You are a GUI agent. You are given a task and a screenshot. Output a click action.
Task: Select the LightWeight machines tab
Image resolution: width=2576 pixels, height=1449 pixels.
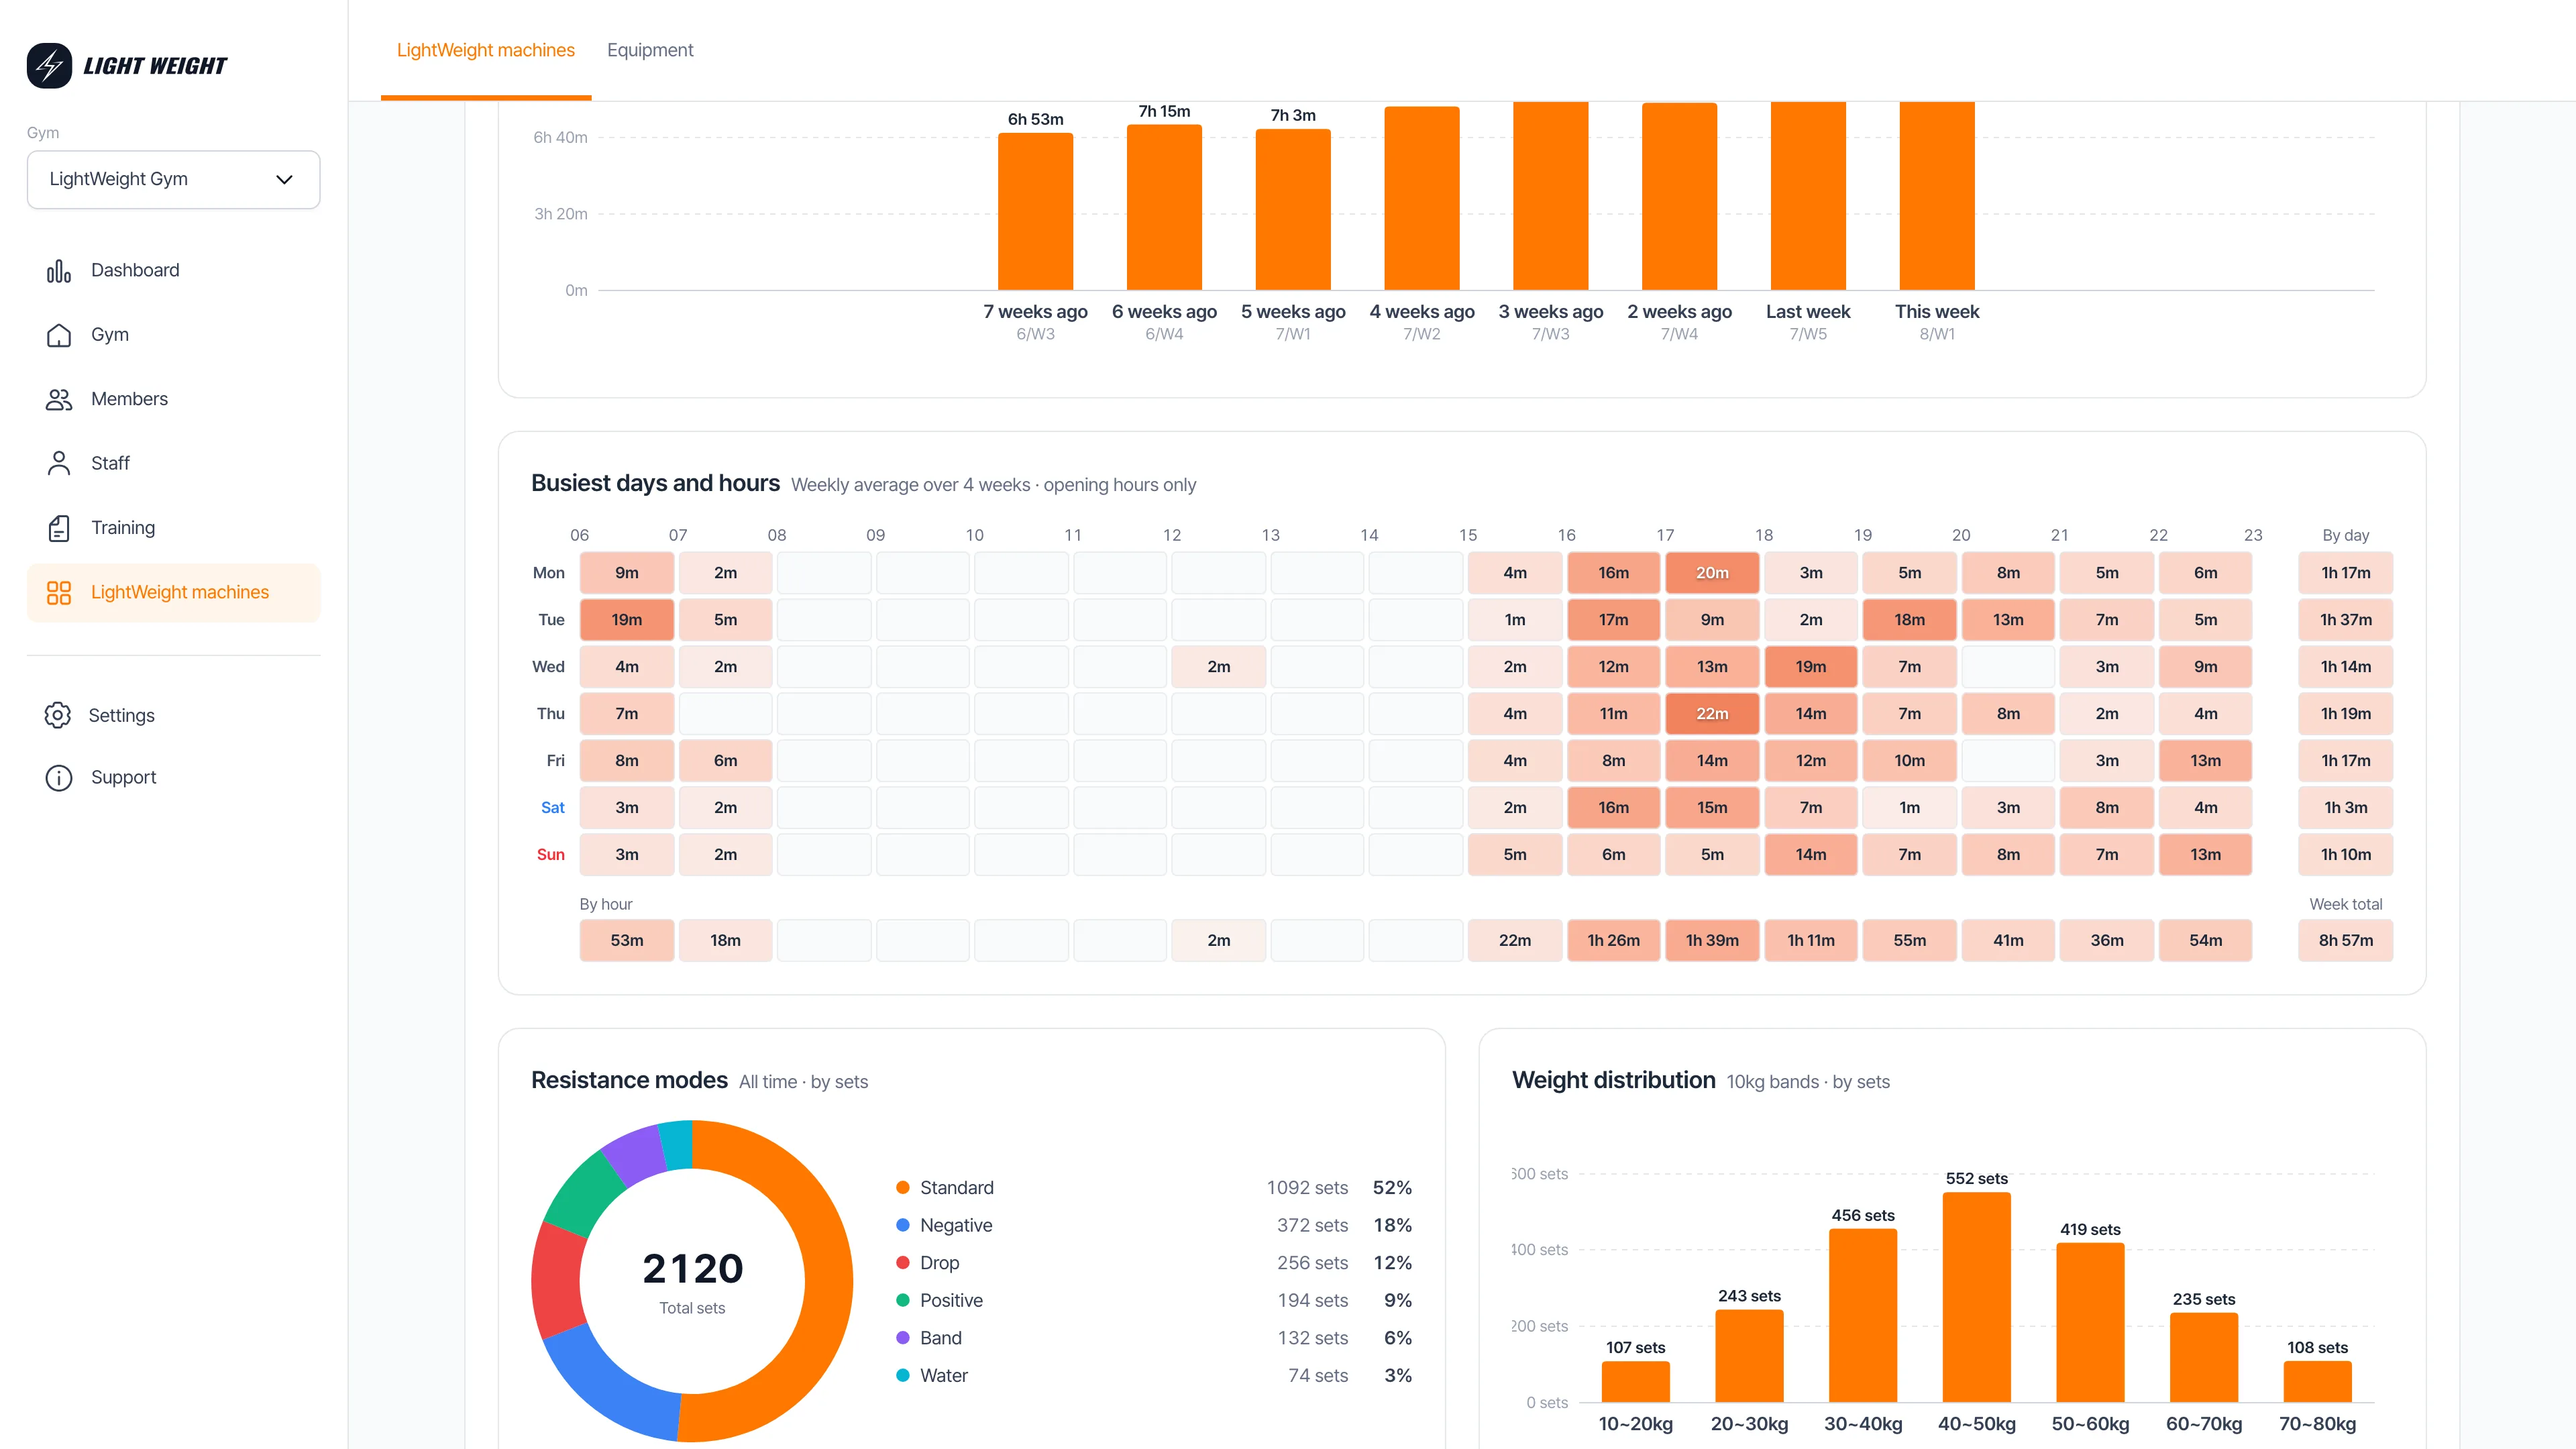point(486,50)
